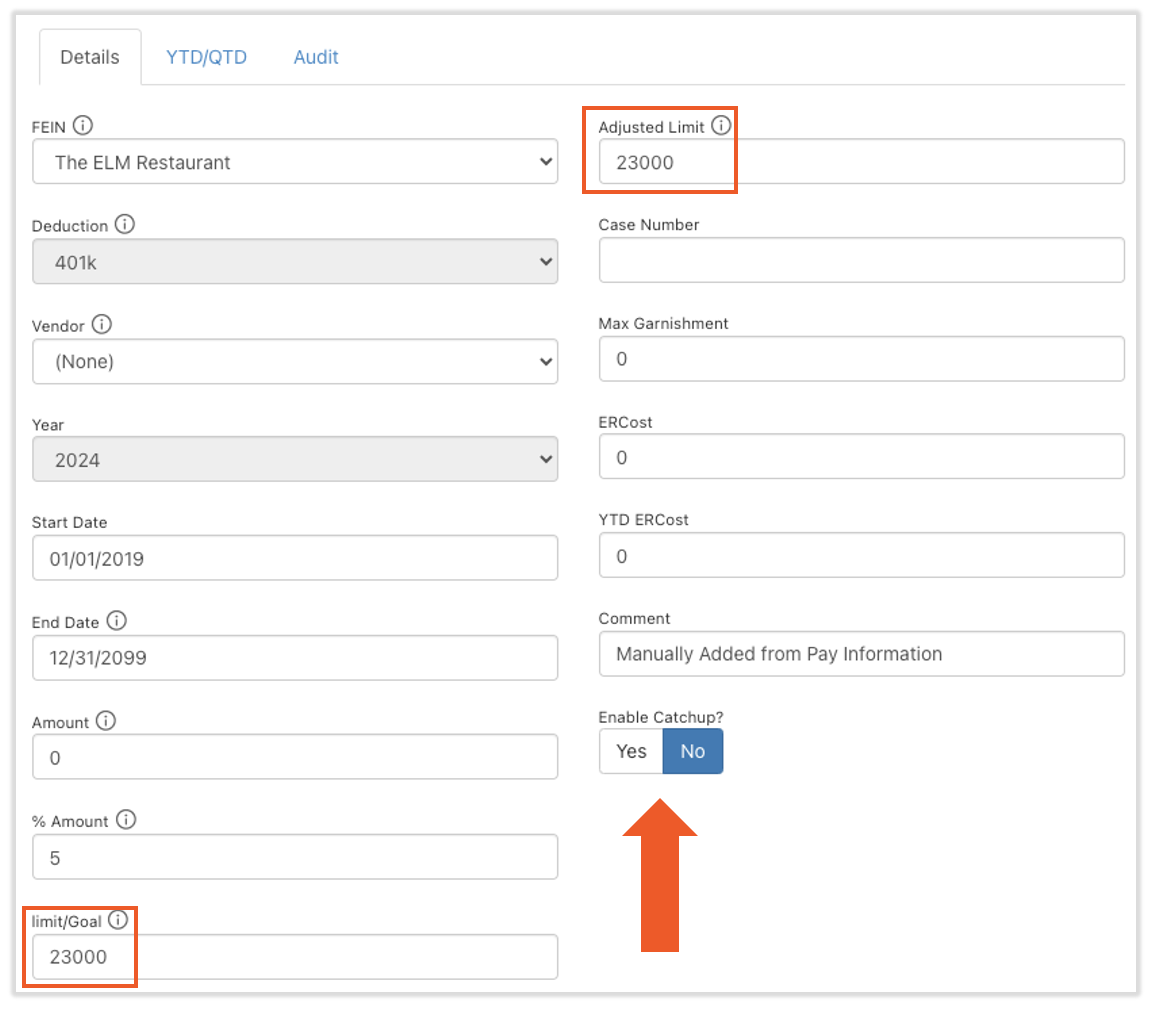
Task: Click the Adjusted Limit info icon
Action: pos(721,126)
